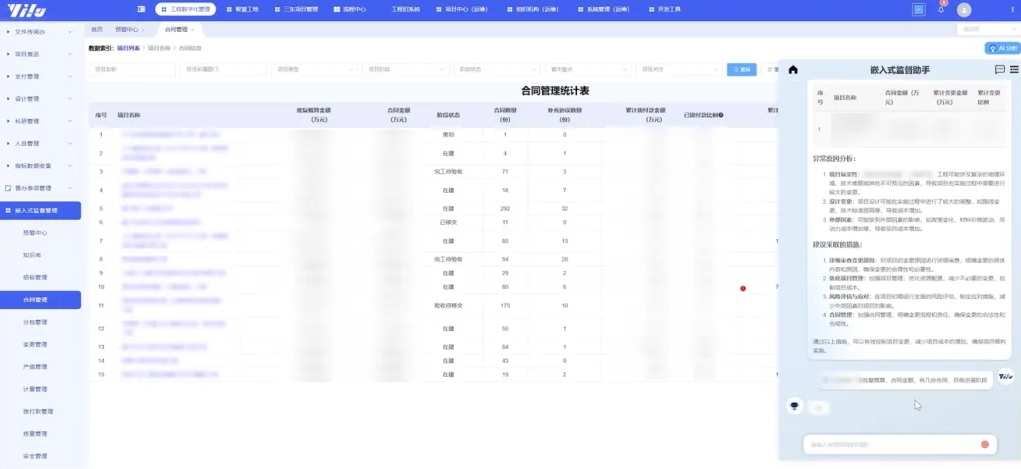The width and height of the screenshot is (1021, 469).
Task: Click the 项目名称 search input field
Action: click(x=132, y=70)
